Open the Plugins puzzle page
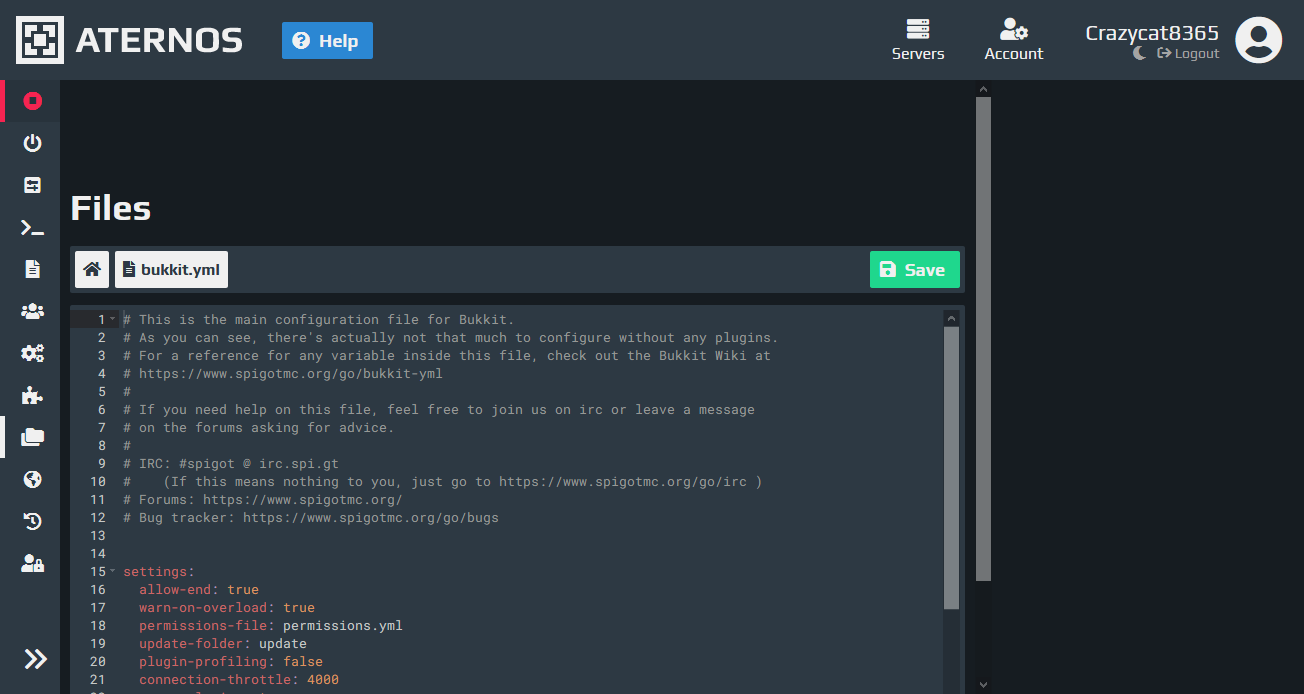Screen dimensions: 1304x694 (33, 395)
